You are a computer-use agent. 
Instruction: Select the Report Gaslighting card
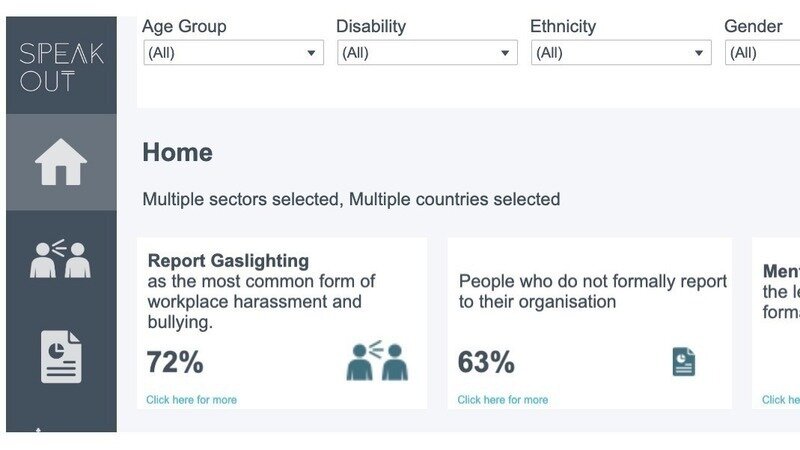pyautogui.click(x=282, y=323)
